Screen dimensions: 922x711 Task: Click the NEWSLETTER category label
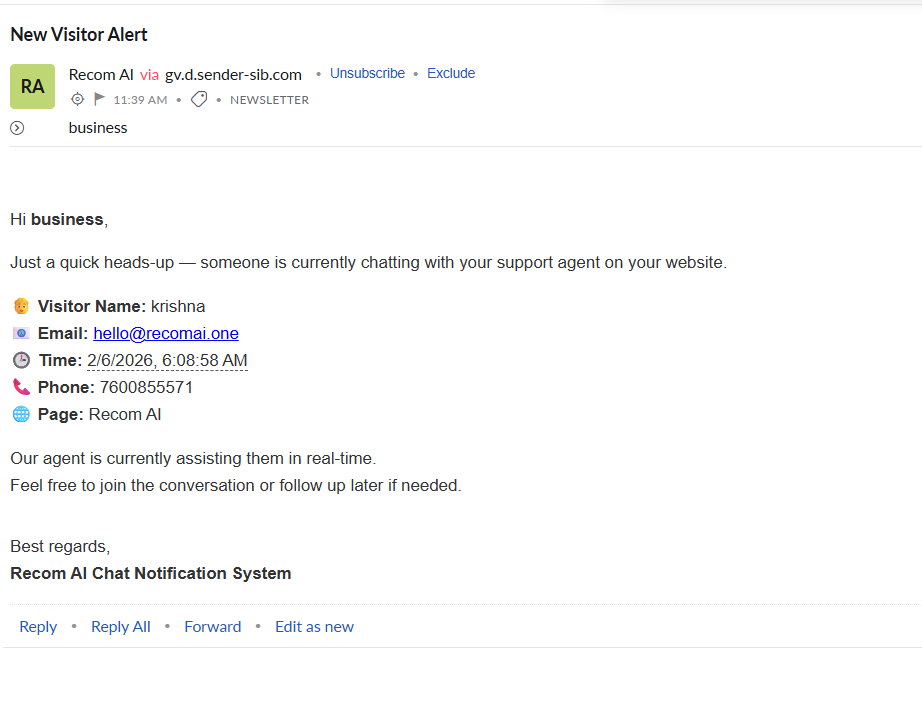click(269, 100)
